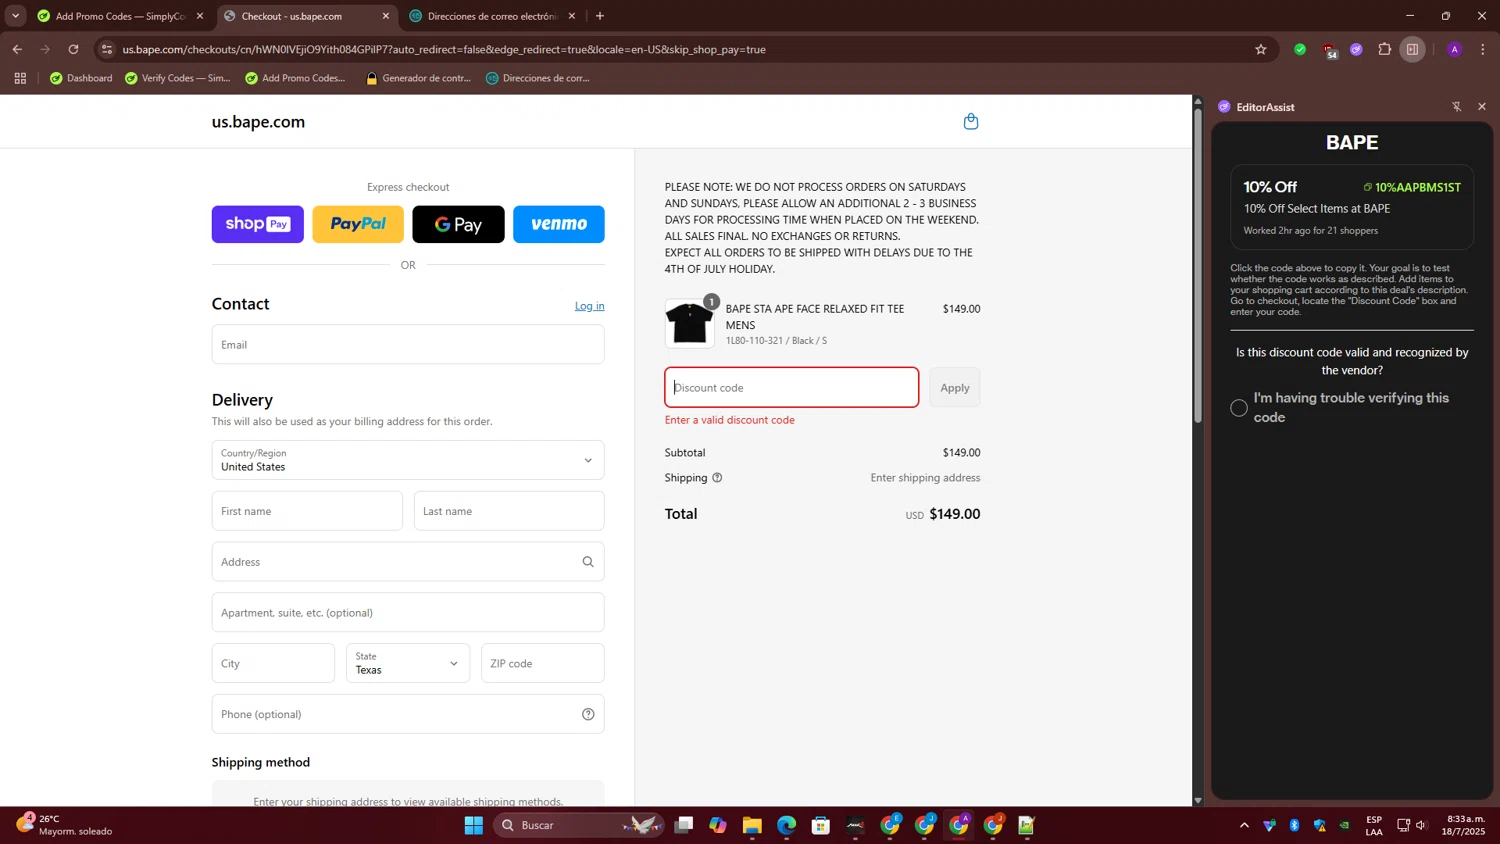Go back to the previous page
Screen dimensions: 1500x844
[x=17, y=49]
